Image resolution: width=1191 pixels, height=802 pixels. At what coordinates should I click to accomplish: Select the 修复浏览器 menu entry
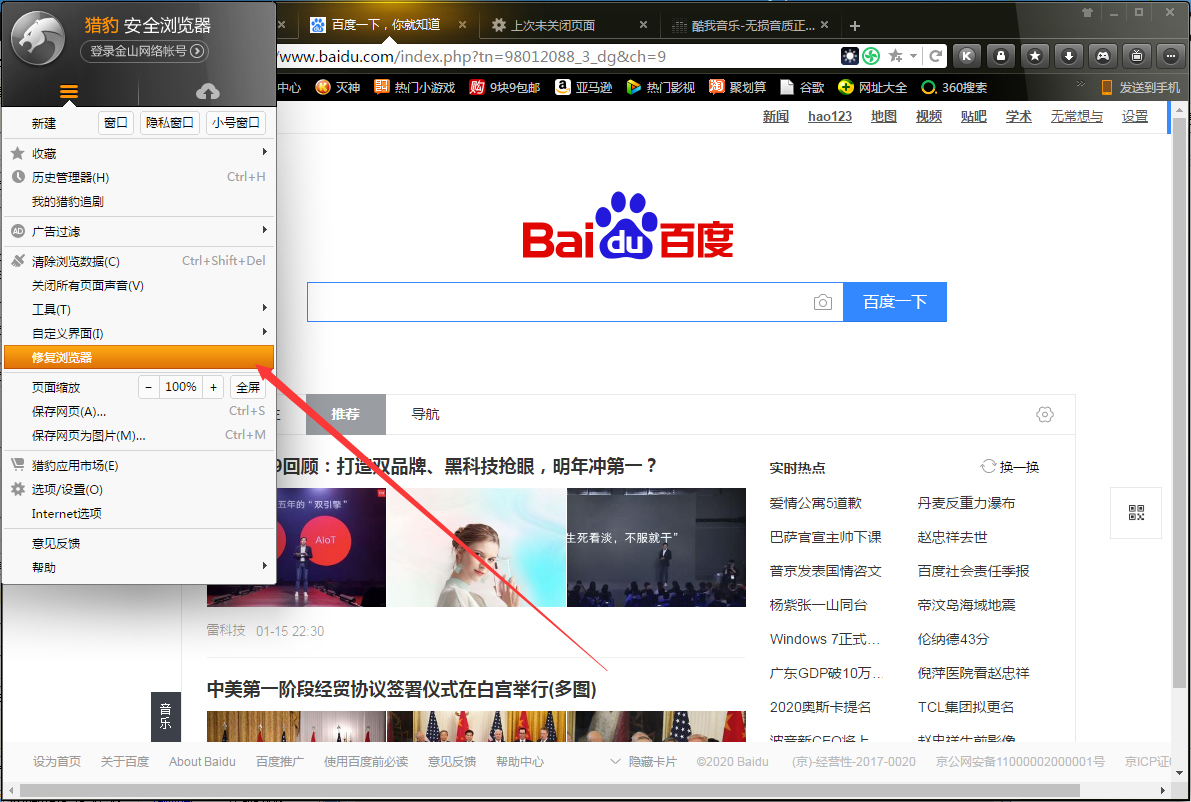tap(60, 356)
